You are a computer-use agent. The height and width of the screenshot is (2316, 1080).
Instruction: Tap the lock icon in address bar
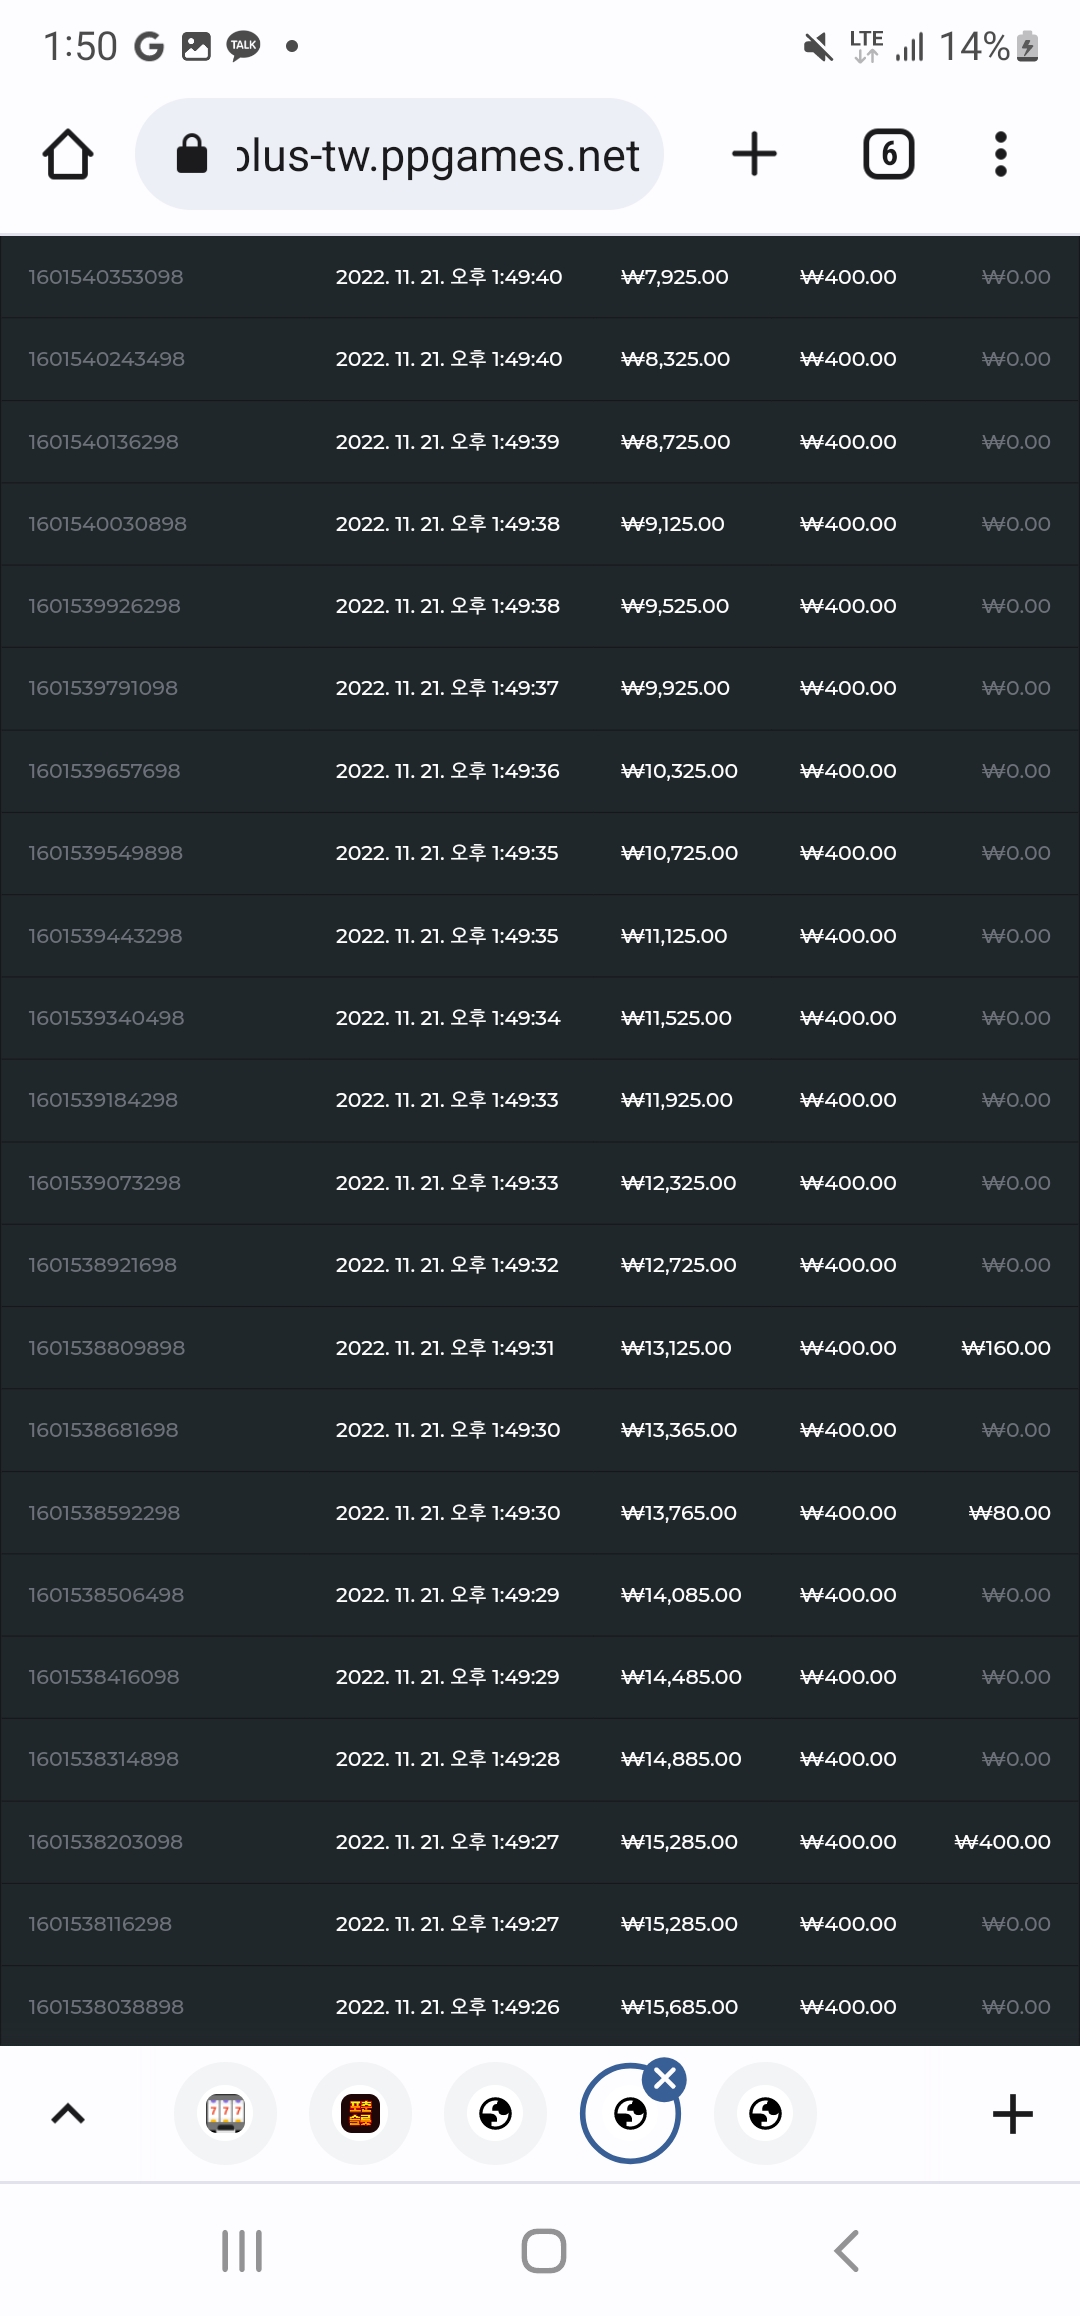point(191,154)
